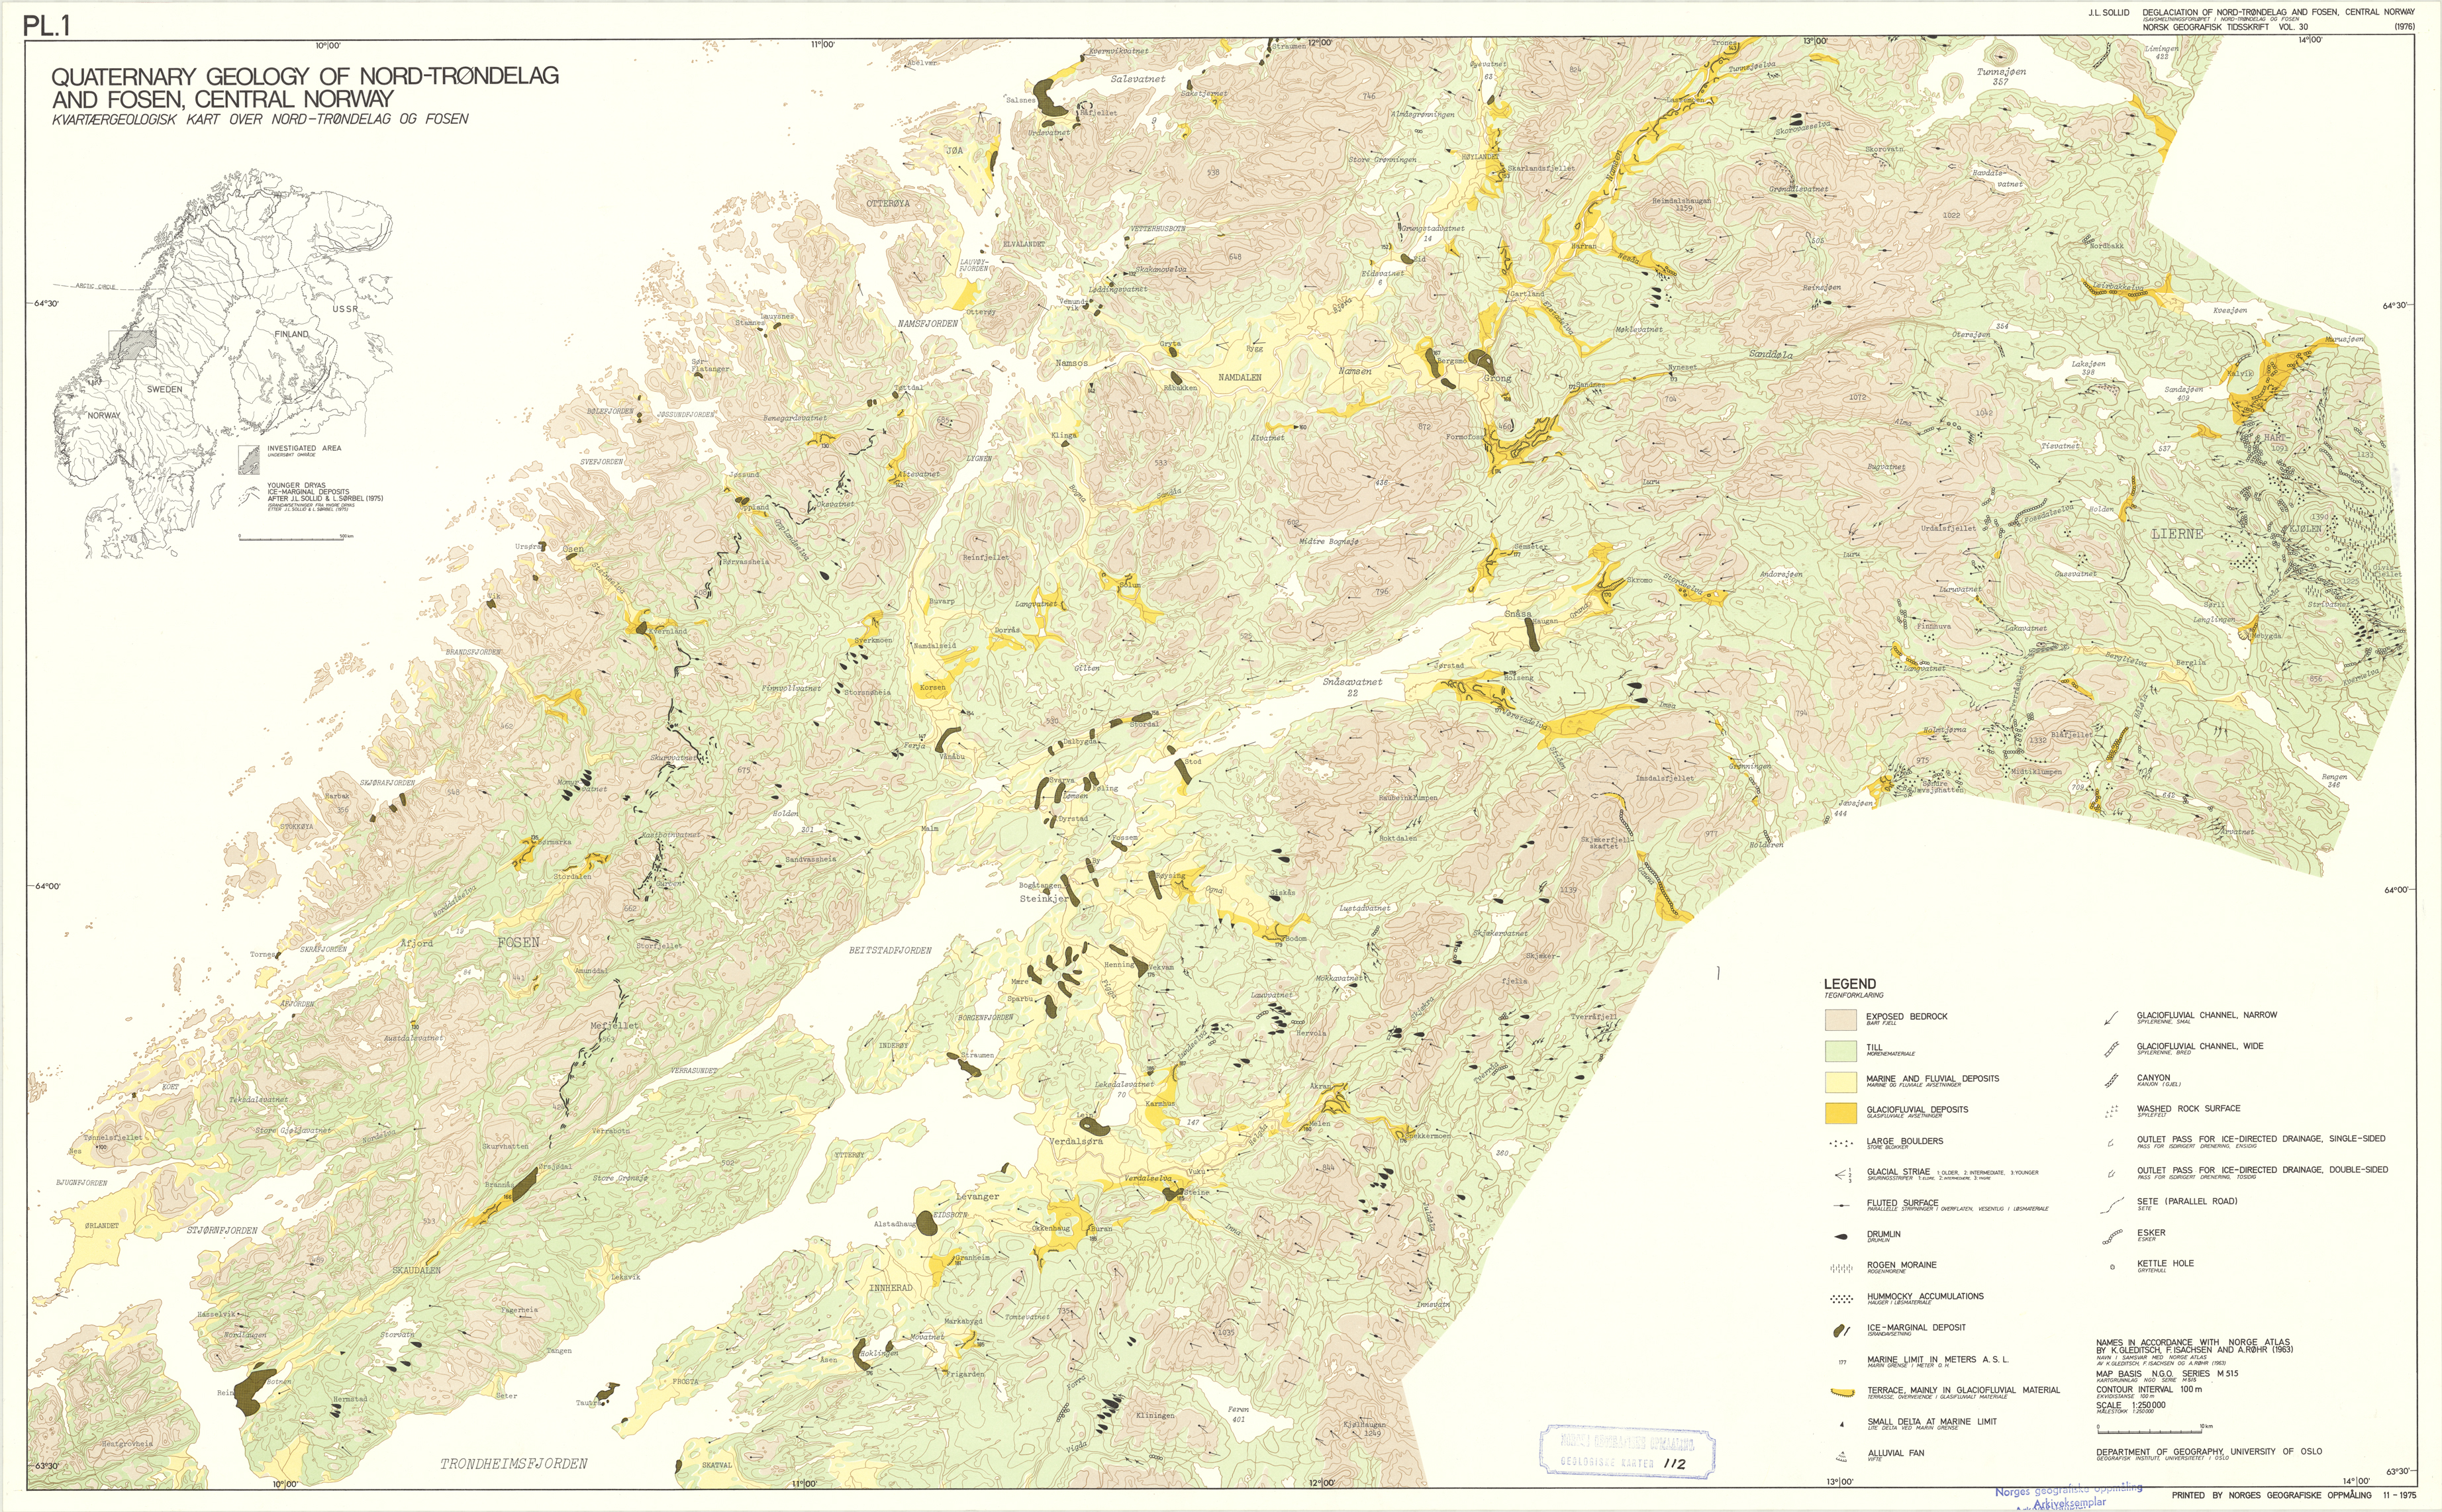
Task: Click the Canyon symbol in legend
Action: point(2112,1081)
